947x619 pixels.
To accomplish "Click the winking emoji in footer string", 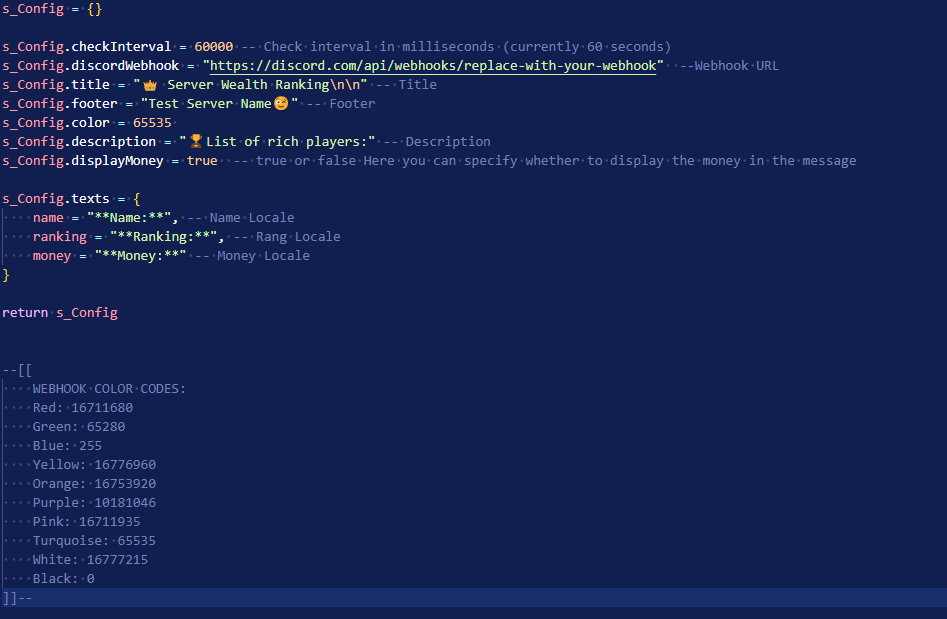I will click(x=281, y=103).
